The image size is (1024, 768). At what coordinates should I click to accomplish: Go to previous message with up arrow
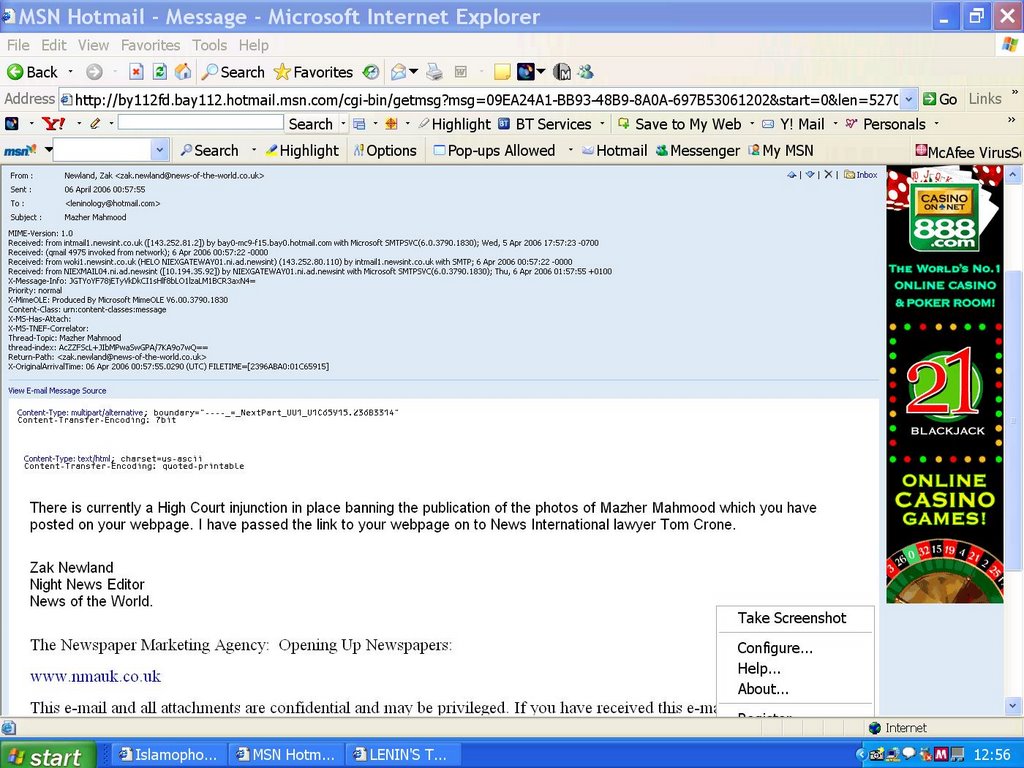pos(792,175)
